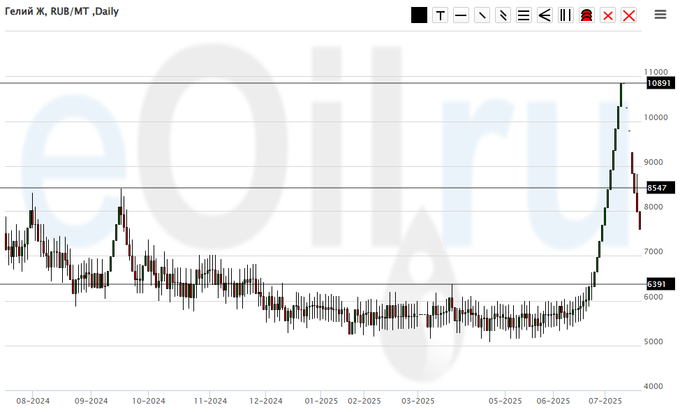Click the large red X clear-all icon

(628, 15)
